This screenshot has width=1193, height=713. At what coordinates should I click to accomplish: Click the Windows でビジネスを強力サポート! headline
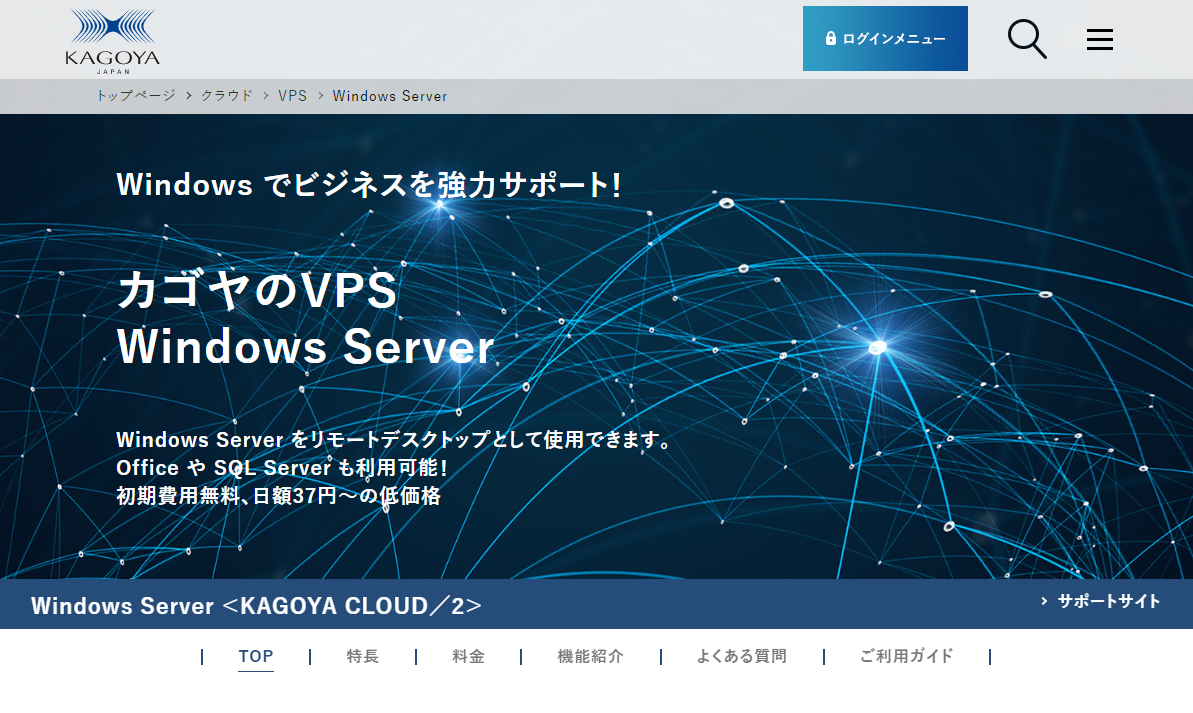click(369, 185)
